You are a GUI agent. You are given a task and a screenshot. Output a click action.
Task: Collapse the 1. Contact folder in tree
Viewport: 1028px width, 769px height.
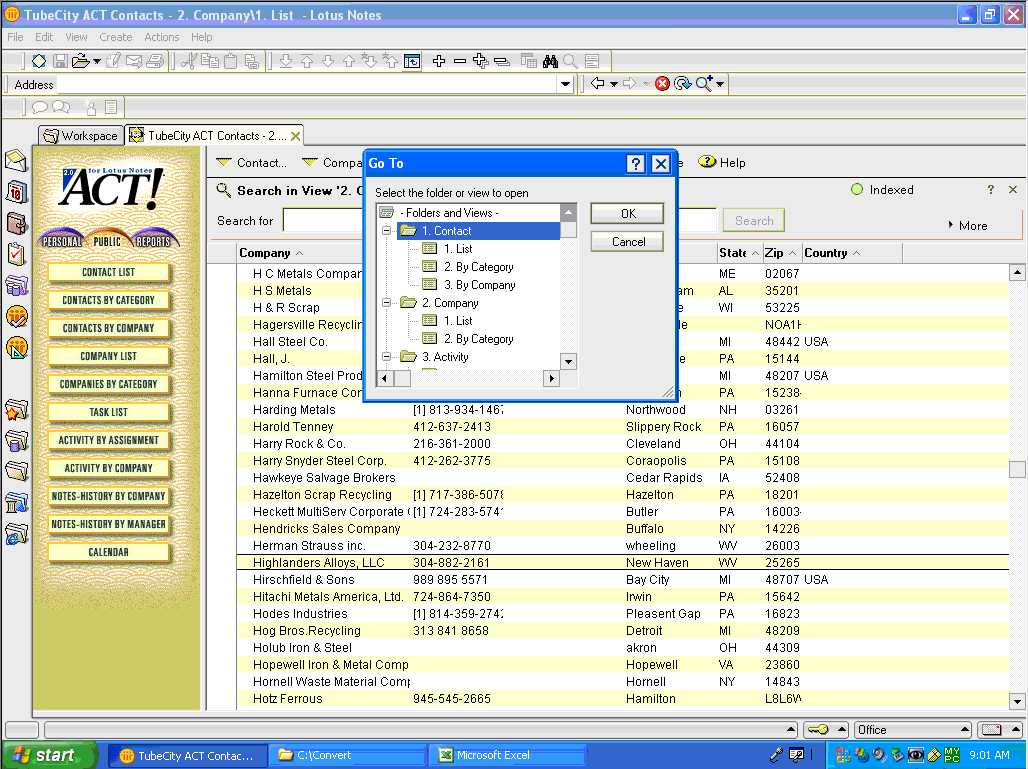[x=386, y=231]
